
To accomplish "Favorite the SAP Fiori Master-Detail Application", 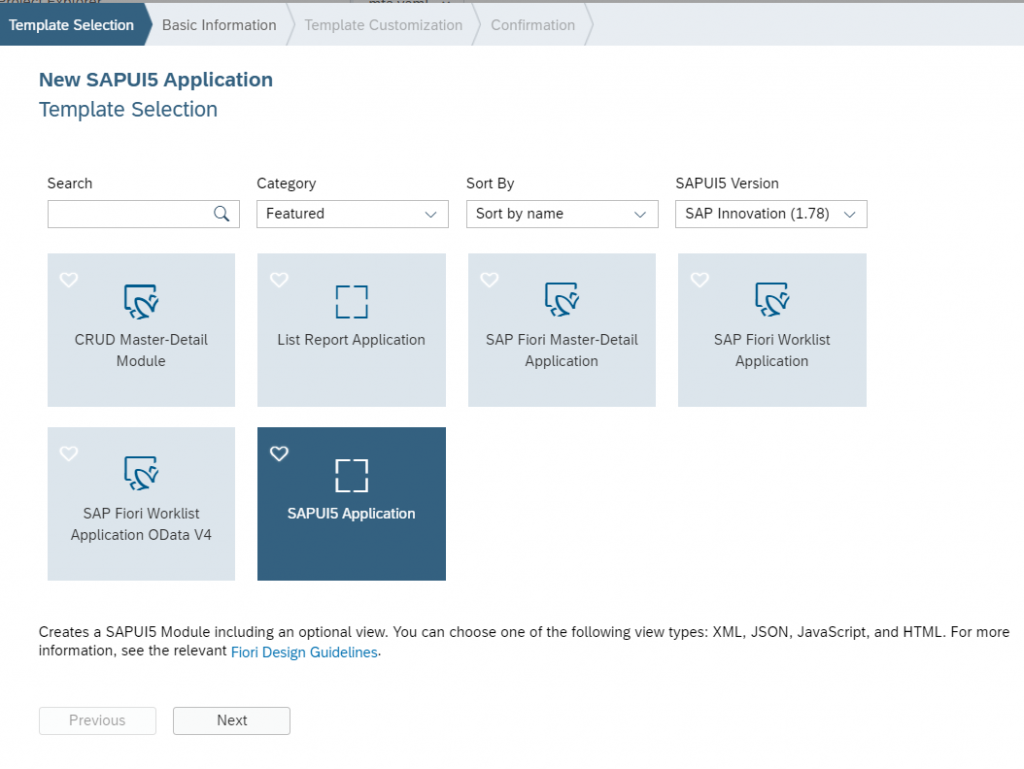I will (489, 280).
